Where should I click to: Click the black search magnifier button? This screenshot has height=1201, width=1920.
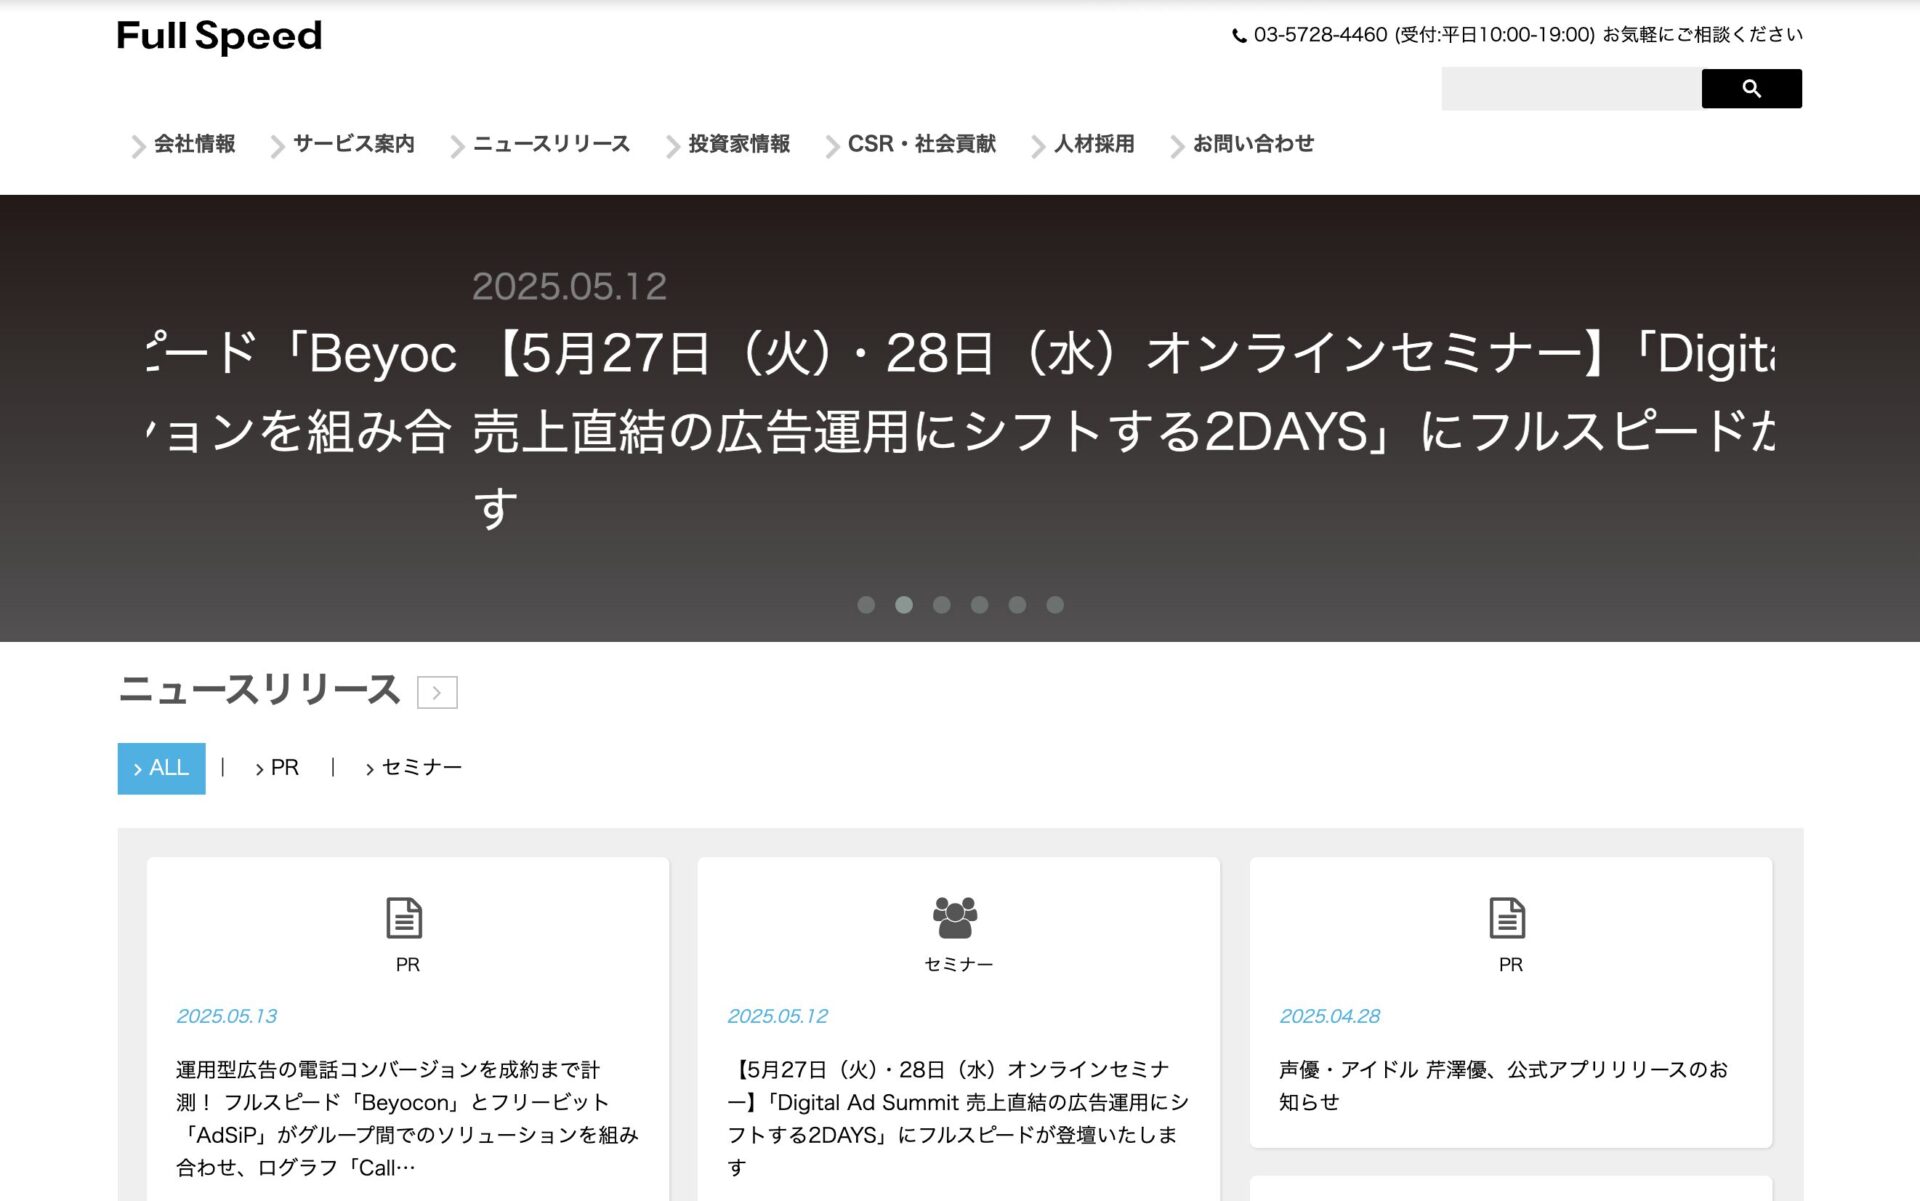coord(1751,89)
